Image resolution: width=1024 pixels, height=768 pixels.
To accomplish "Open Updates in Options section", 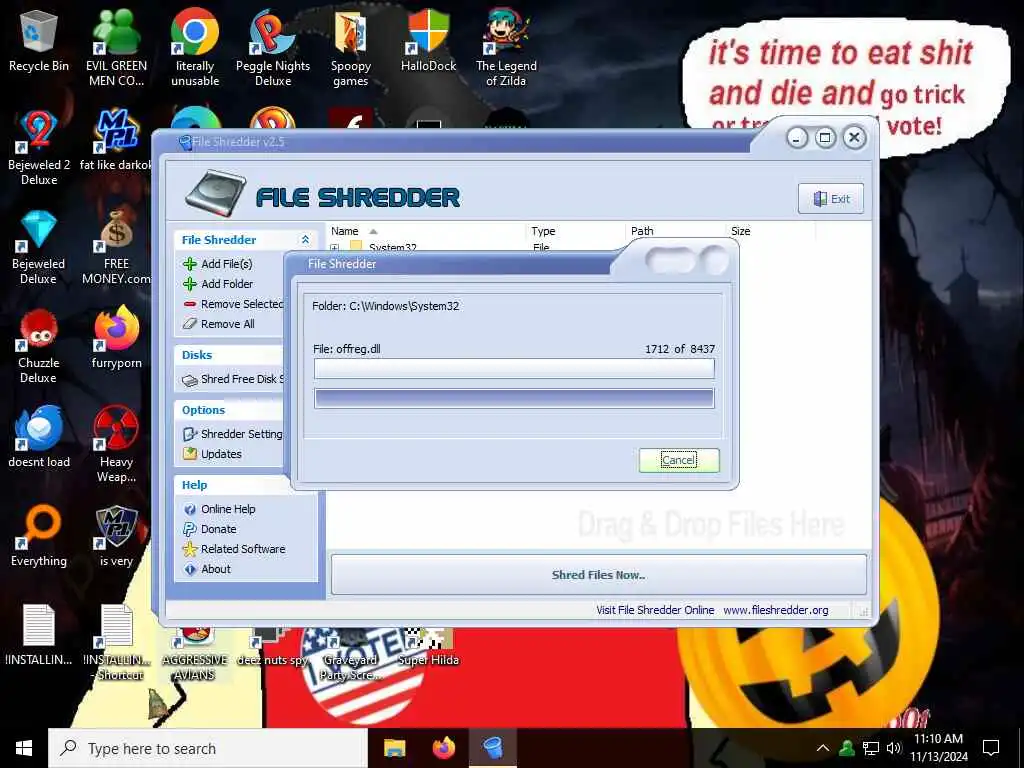I will (x=212, y=454).
